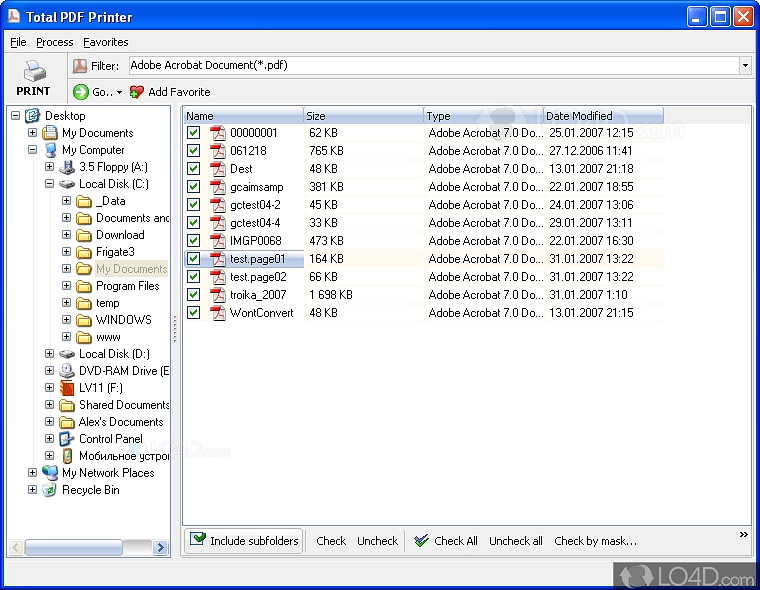Click the PDF icon for file 061218

218,151
